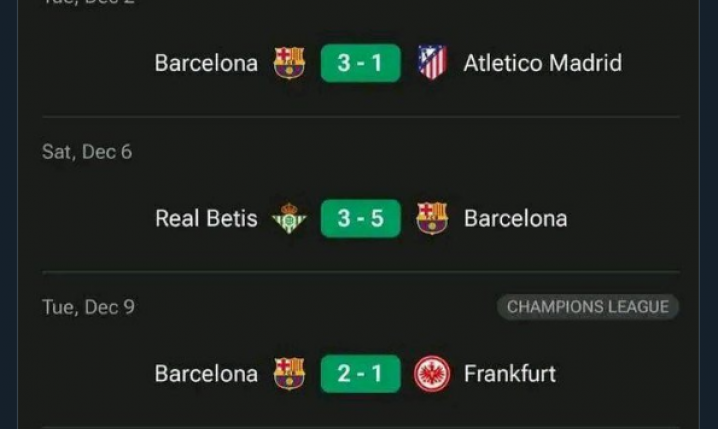The width and height of the screenshot is (718, 429).
Task: Click Barcelona's name in the Atletico Madrid match
Action: pos(206,63)
